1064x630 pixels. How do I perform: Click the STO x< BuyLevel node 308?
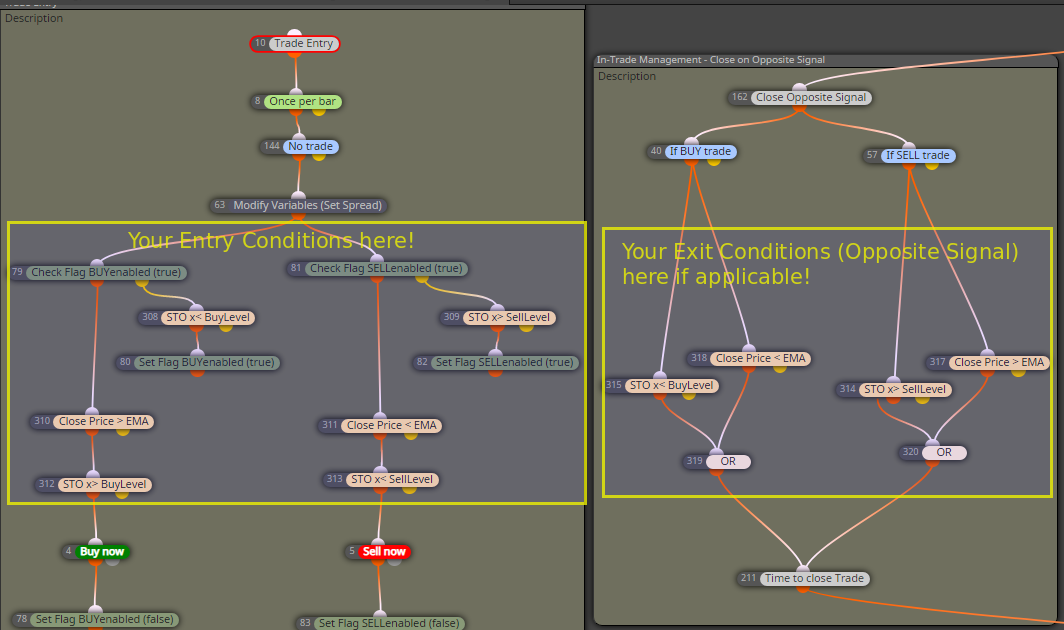pos(197,317)
